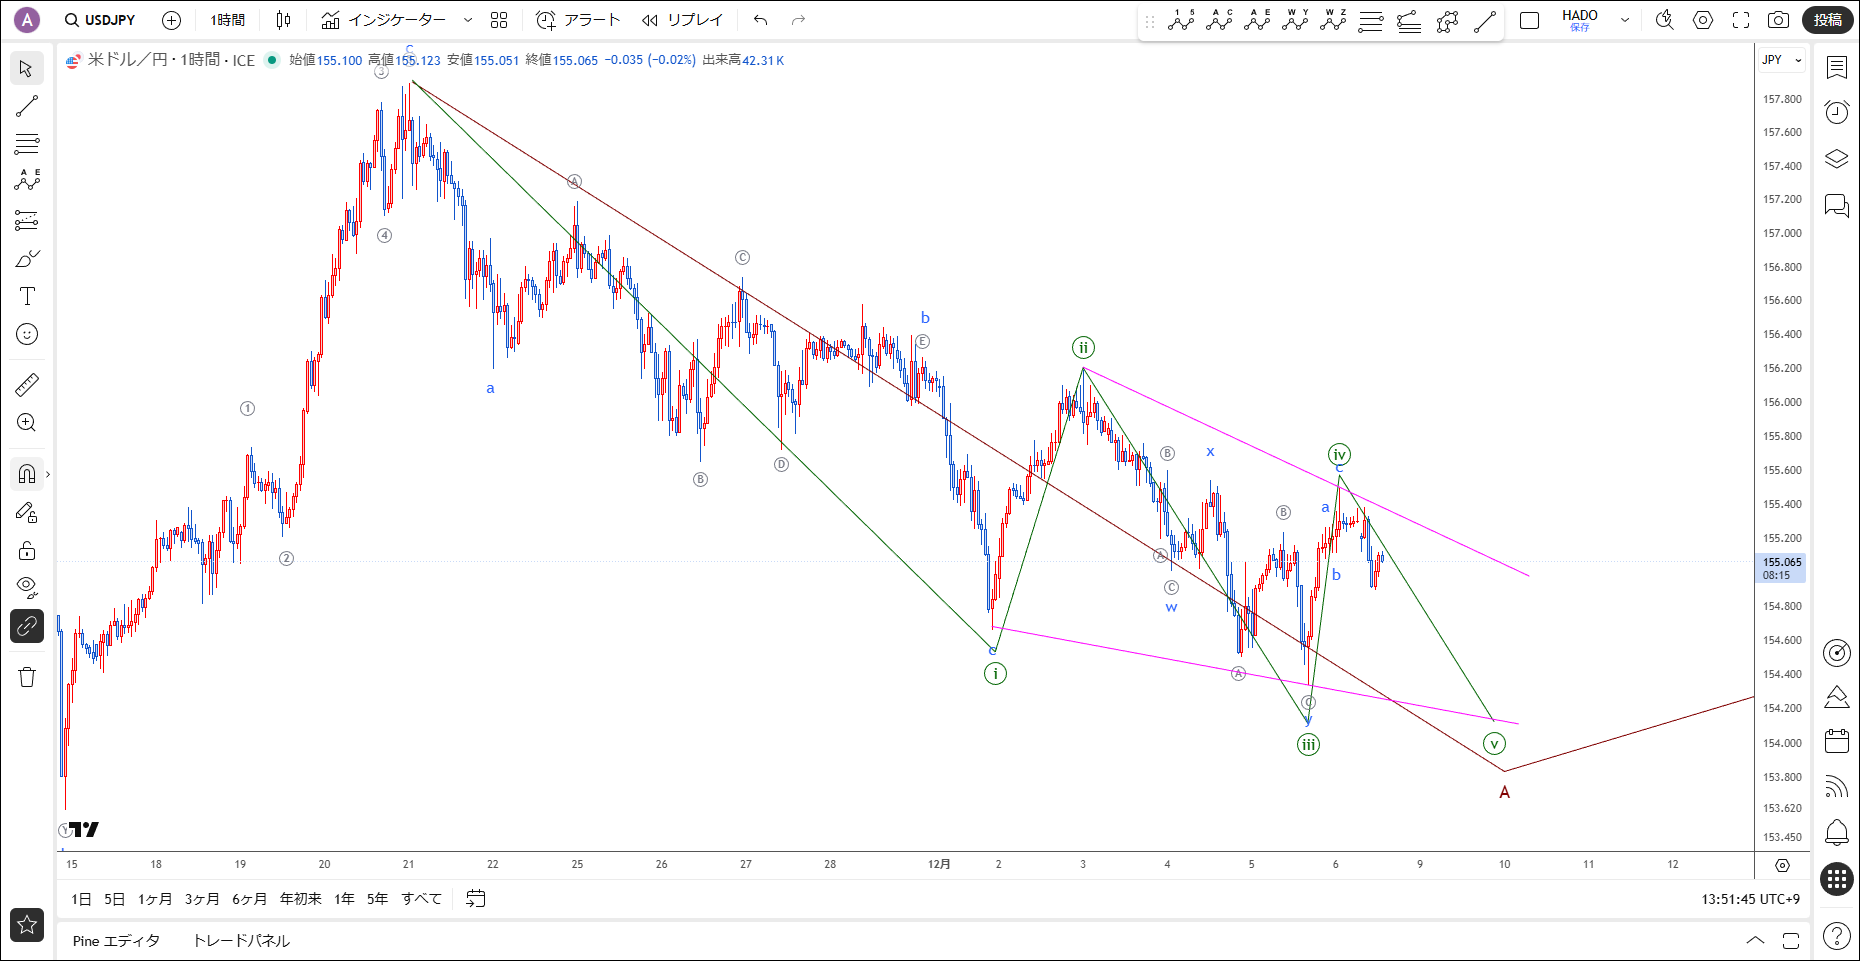Toggle stay in drawing mode

pos(27,513)
